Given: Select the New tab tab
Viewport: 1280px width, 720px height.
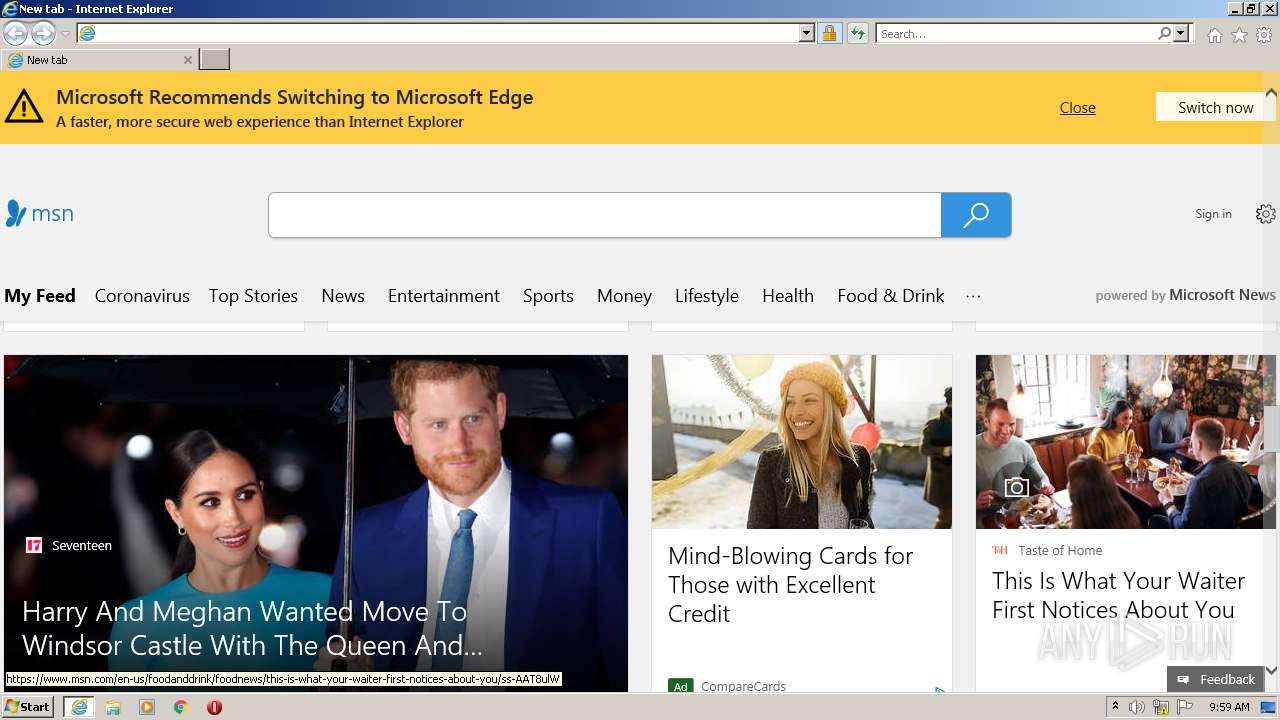Looking at the screenshot, I should click(99, 60).
